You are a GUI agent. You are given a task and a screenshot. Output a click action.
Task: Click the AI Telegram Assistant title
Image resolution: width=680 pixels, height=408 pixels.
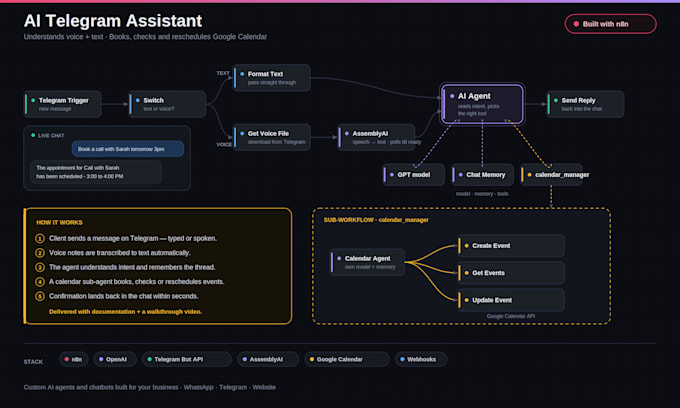[x=113, y=21]
